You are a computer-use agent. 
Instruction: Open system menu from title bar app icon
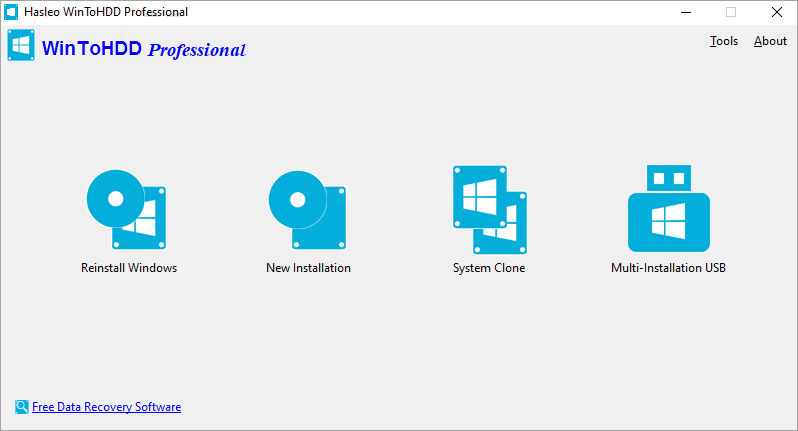click(x=12, y=12)
